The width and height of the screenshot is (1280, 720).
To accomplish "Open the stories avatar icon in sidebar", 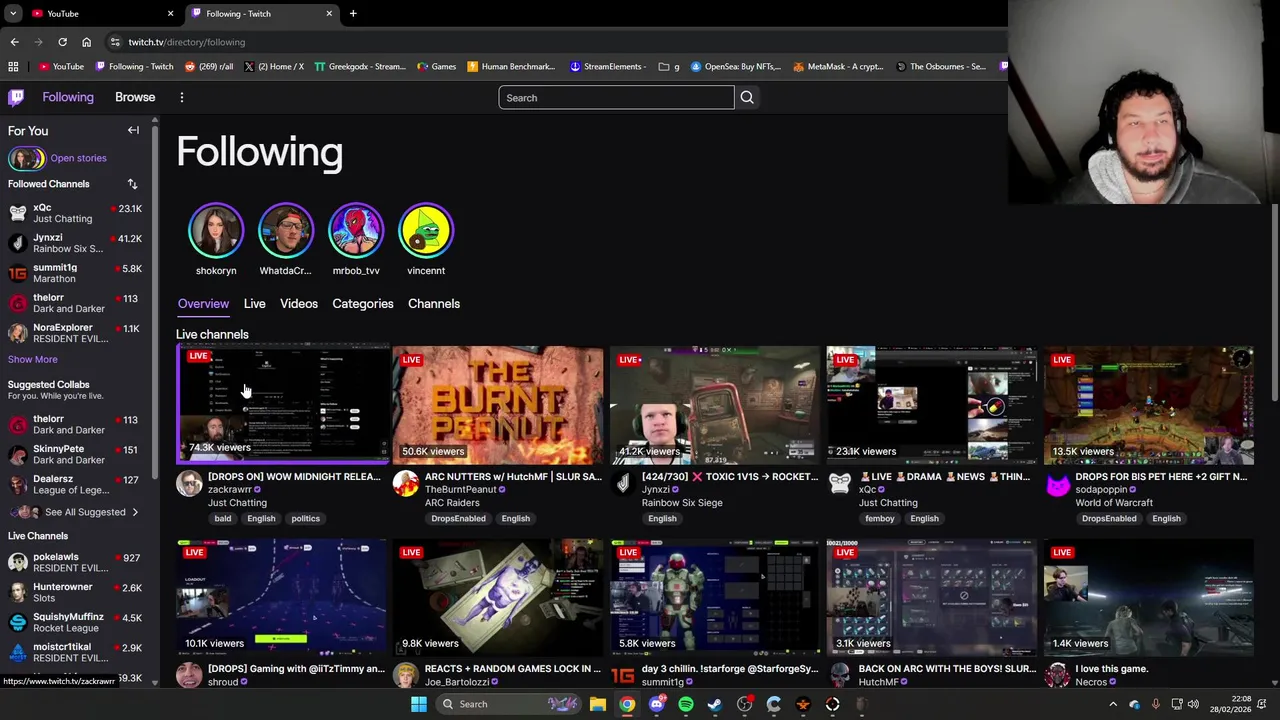I will click(x=27, y=158).
